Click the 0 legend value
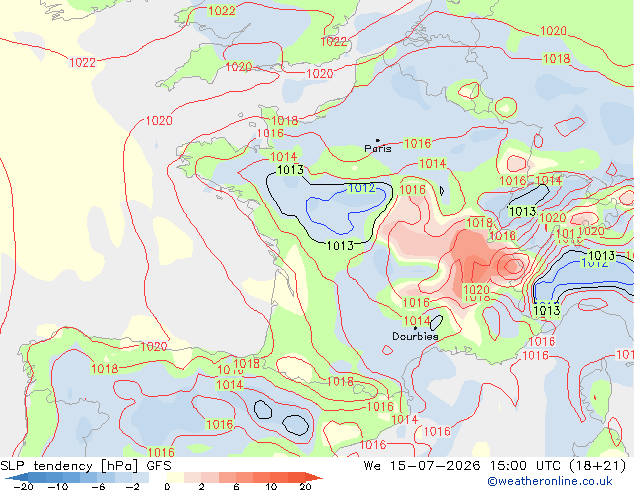The image size is (634, 490). (x=167, y=486)
